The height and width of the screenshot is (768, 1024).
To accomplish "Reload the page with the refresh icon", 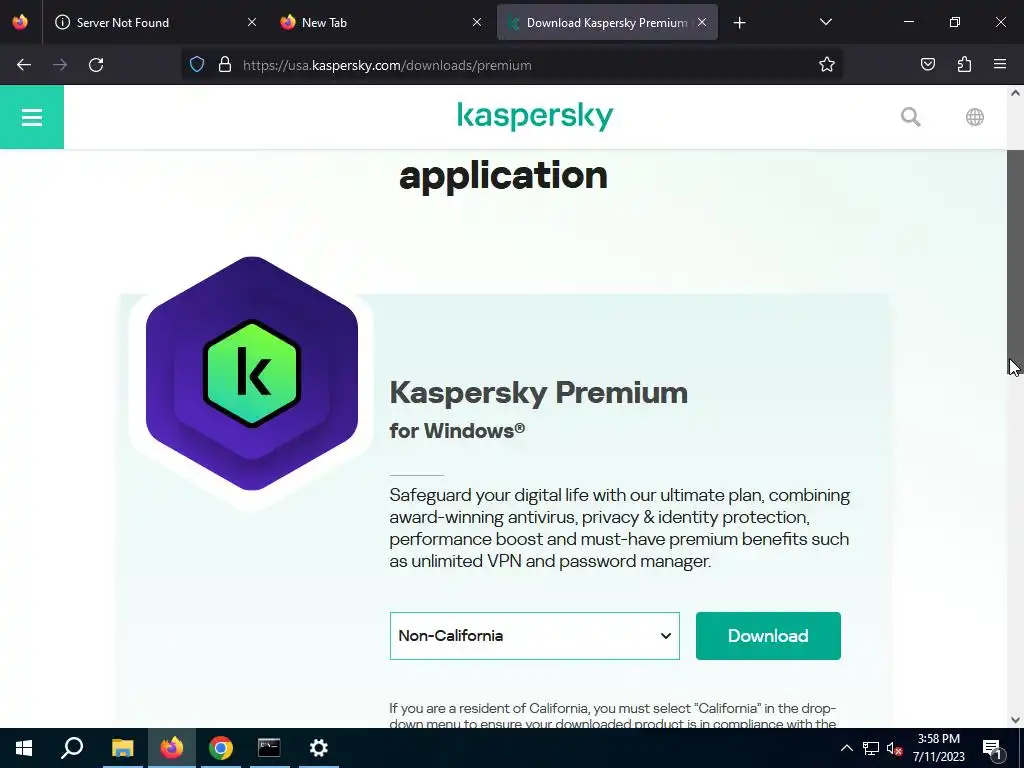I will tap(96, 65).
